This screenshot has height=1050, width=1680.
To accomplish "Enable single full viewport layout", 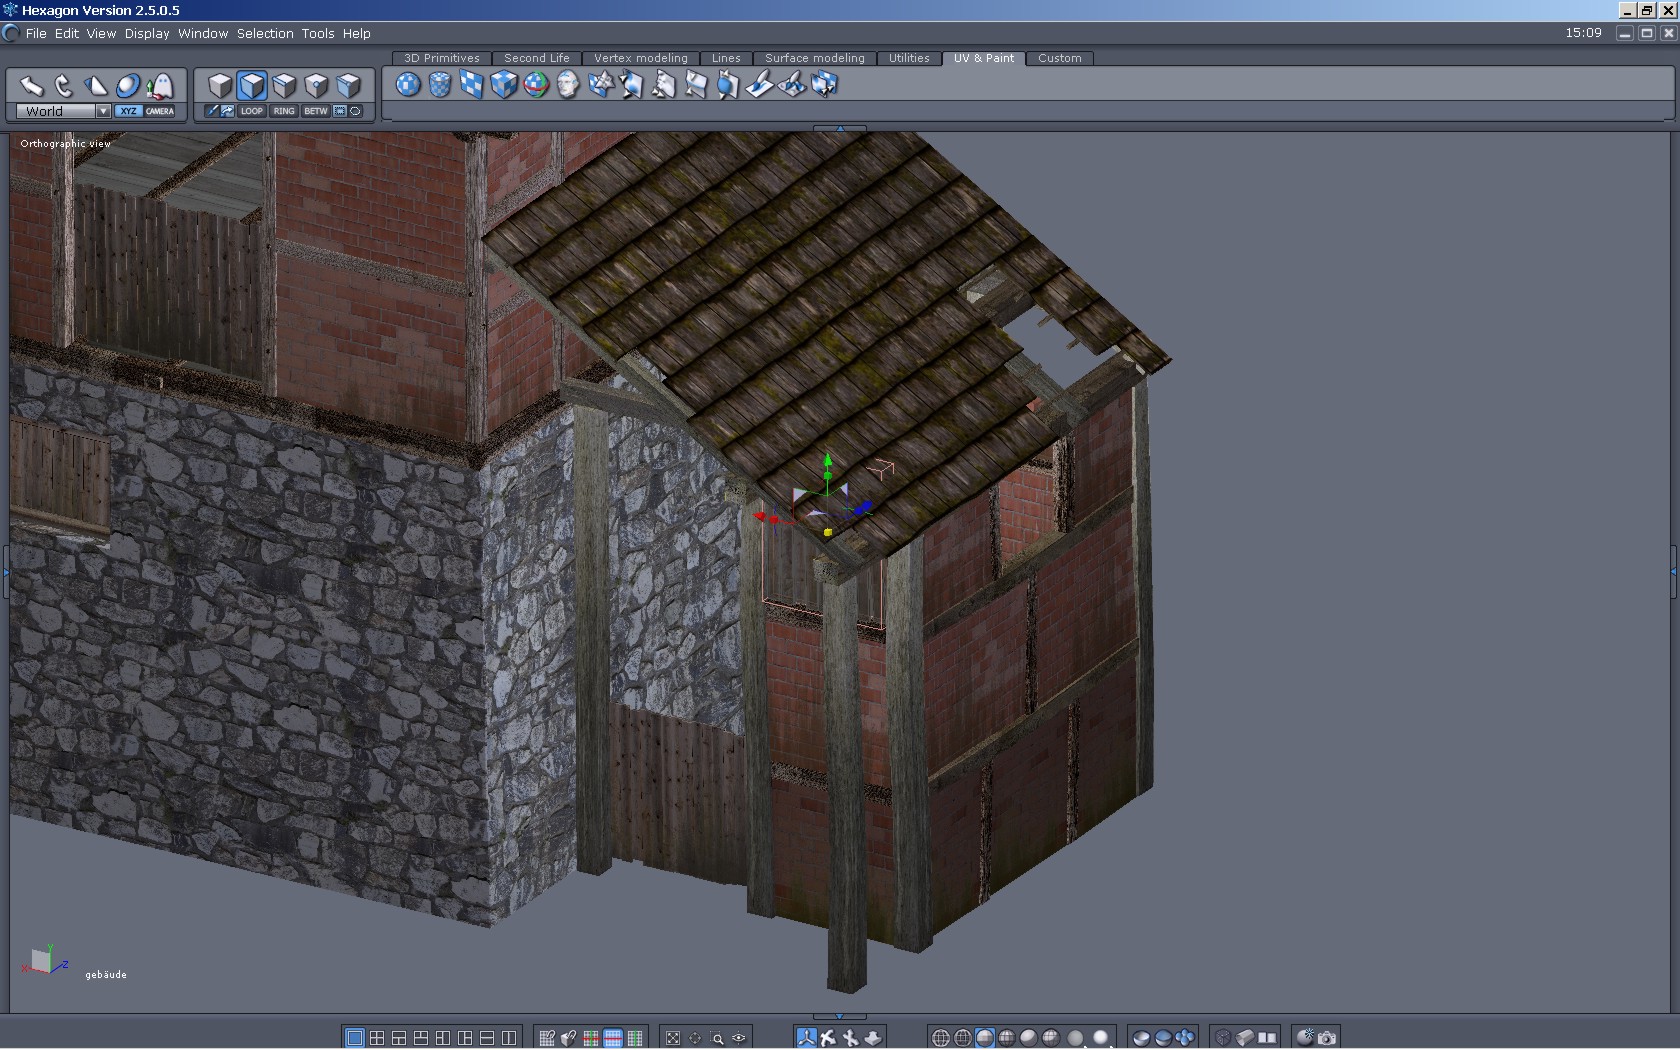I will [354, 1038].
